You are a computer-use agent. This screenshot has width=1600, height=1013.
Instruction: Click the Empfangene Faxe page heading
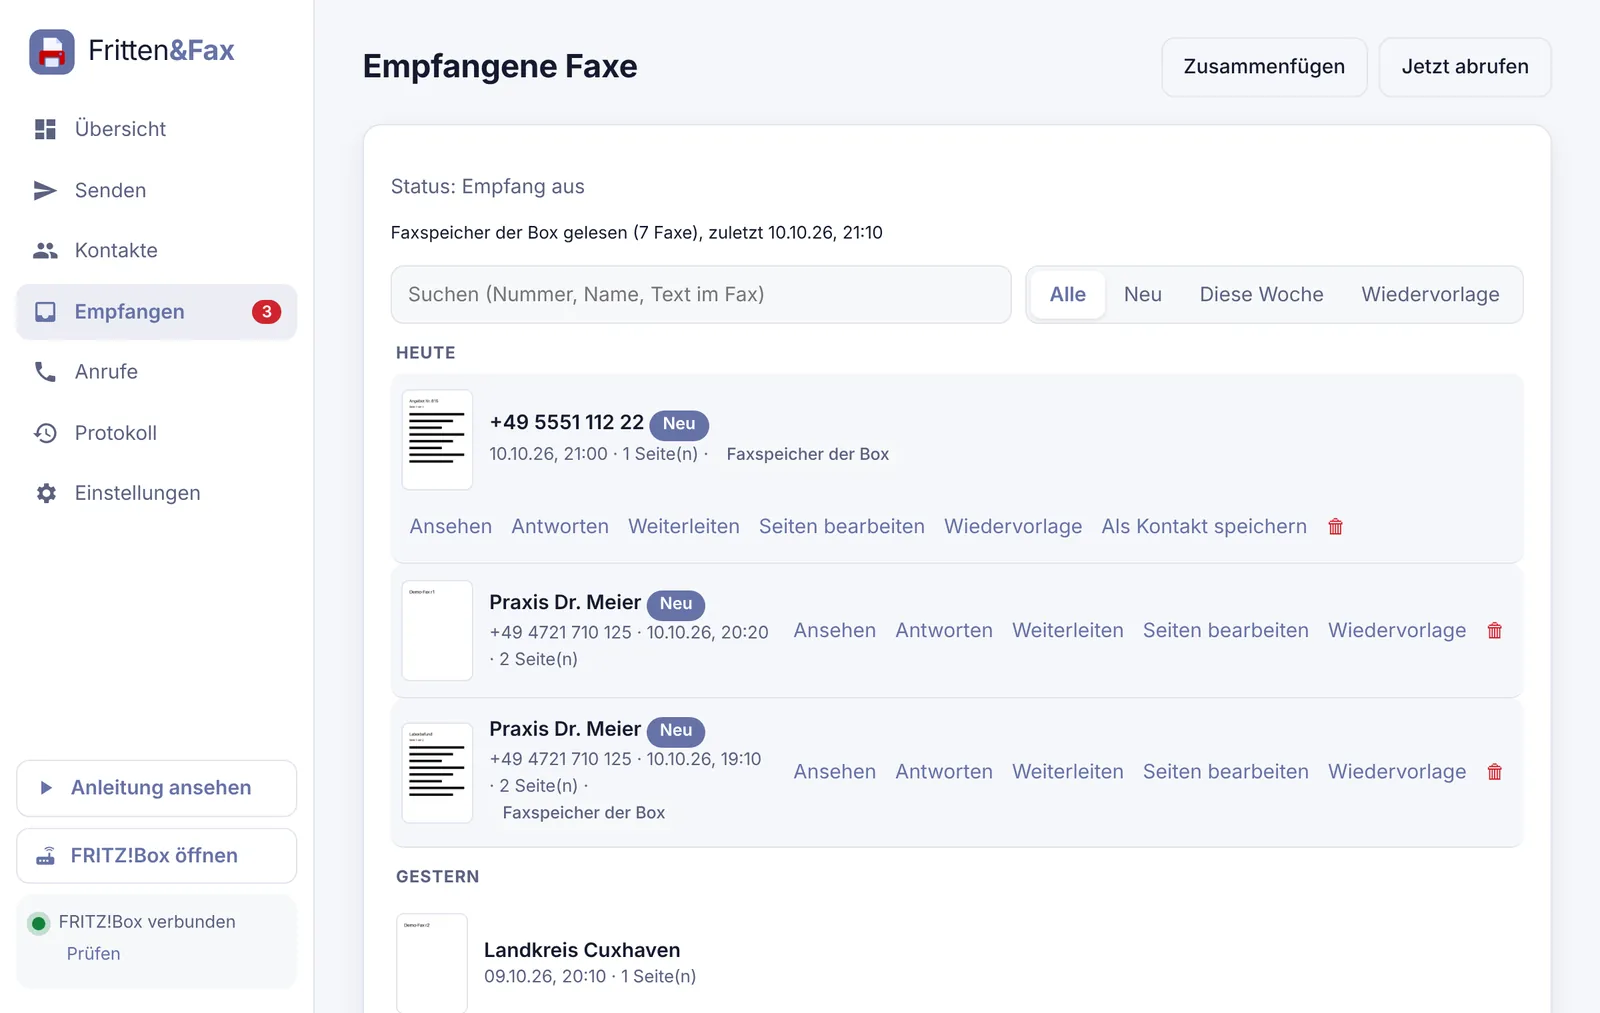[500, 66]
